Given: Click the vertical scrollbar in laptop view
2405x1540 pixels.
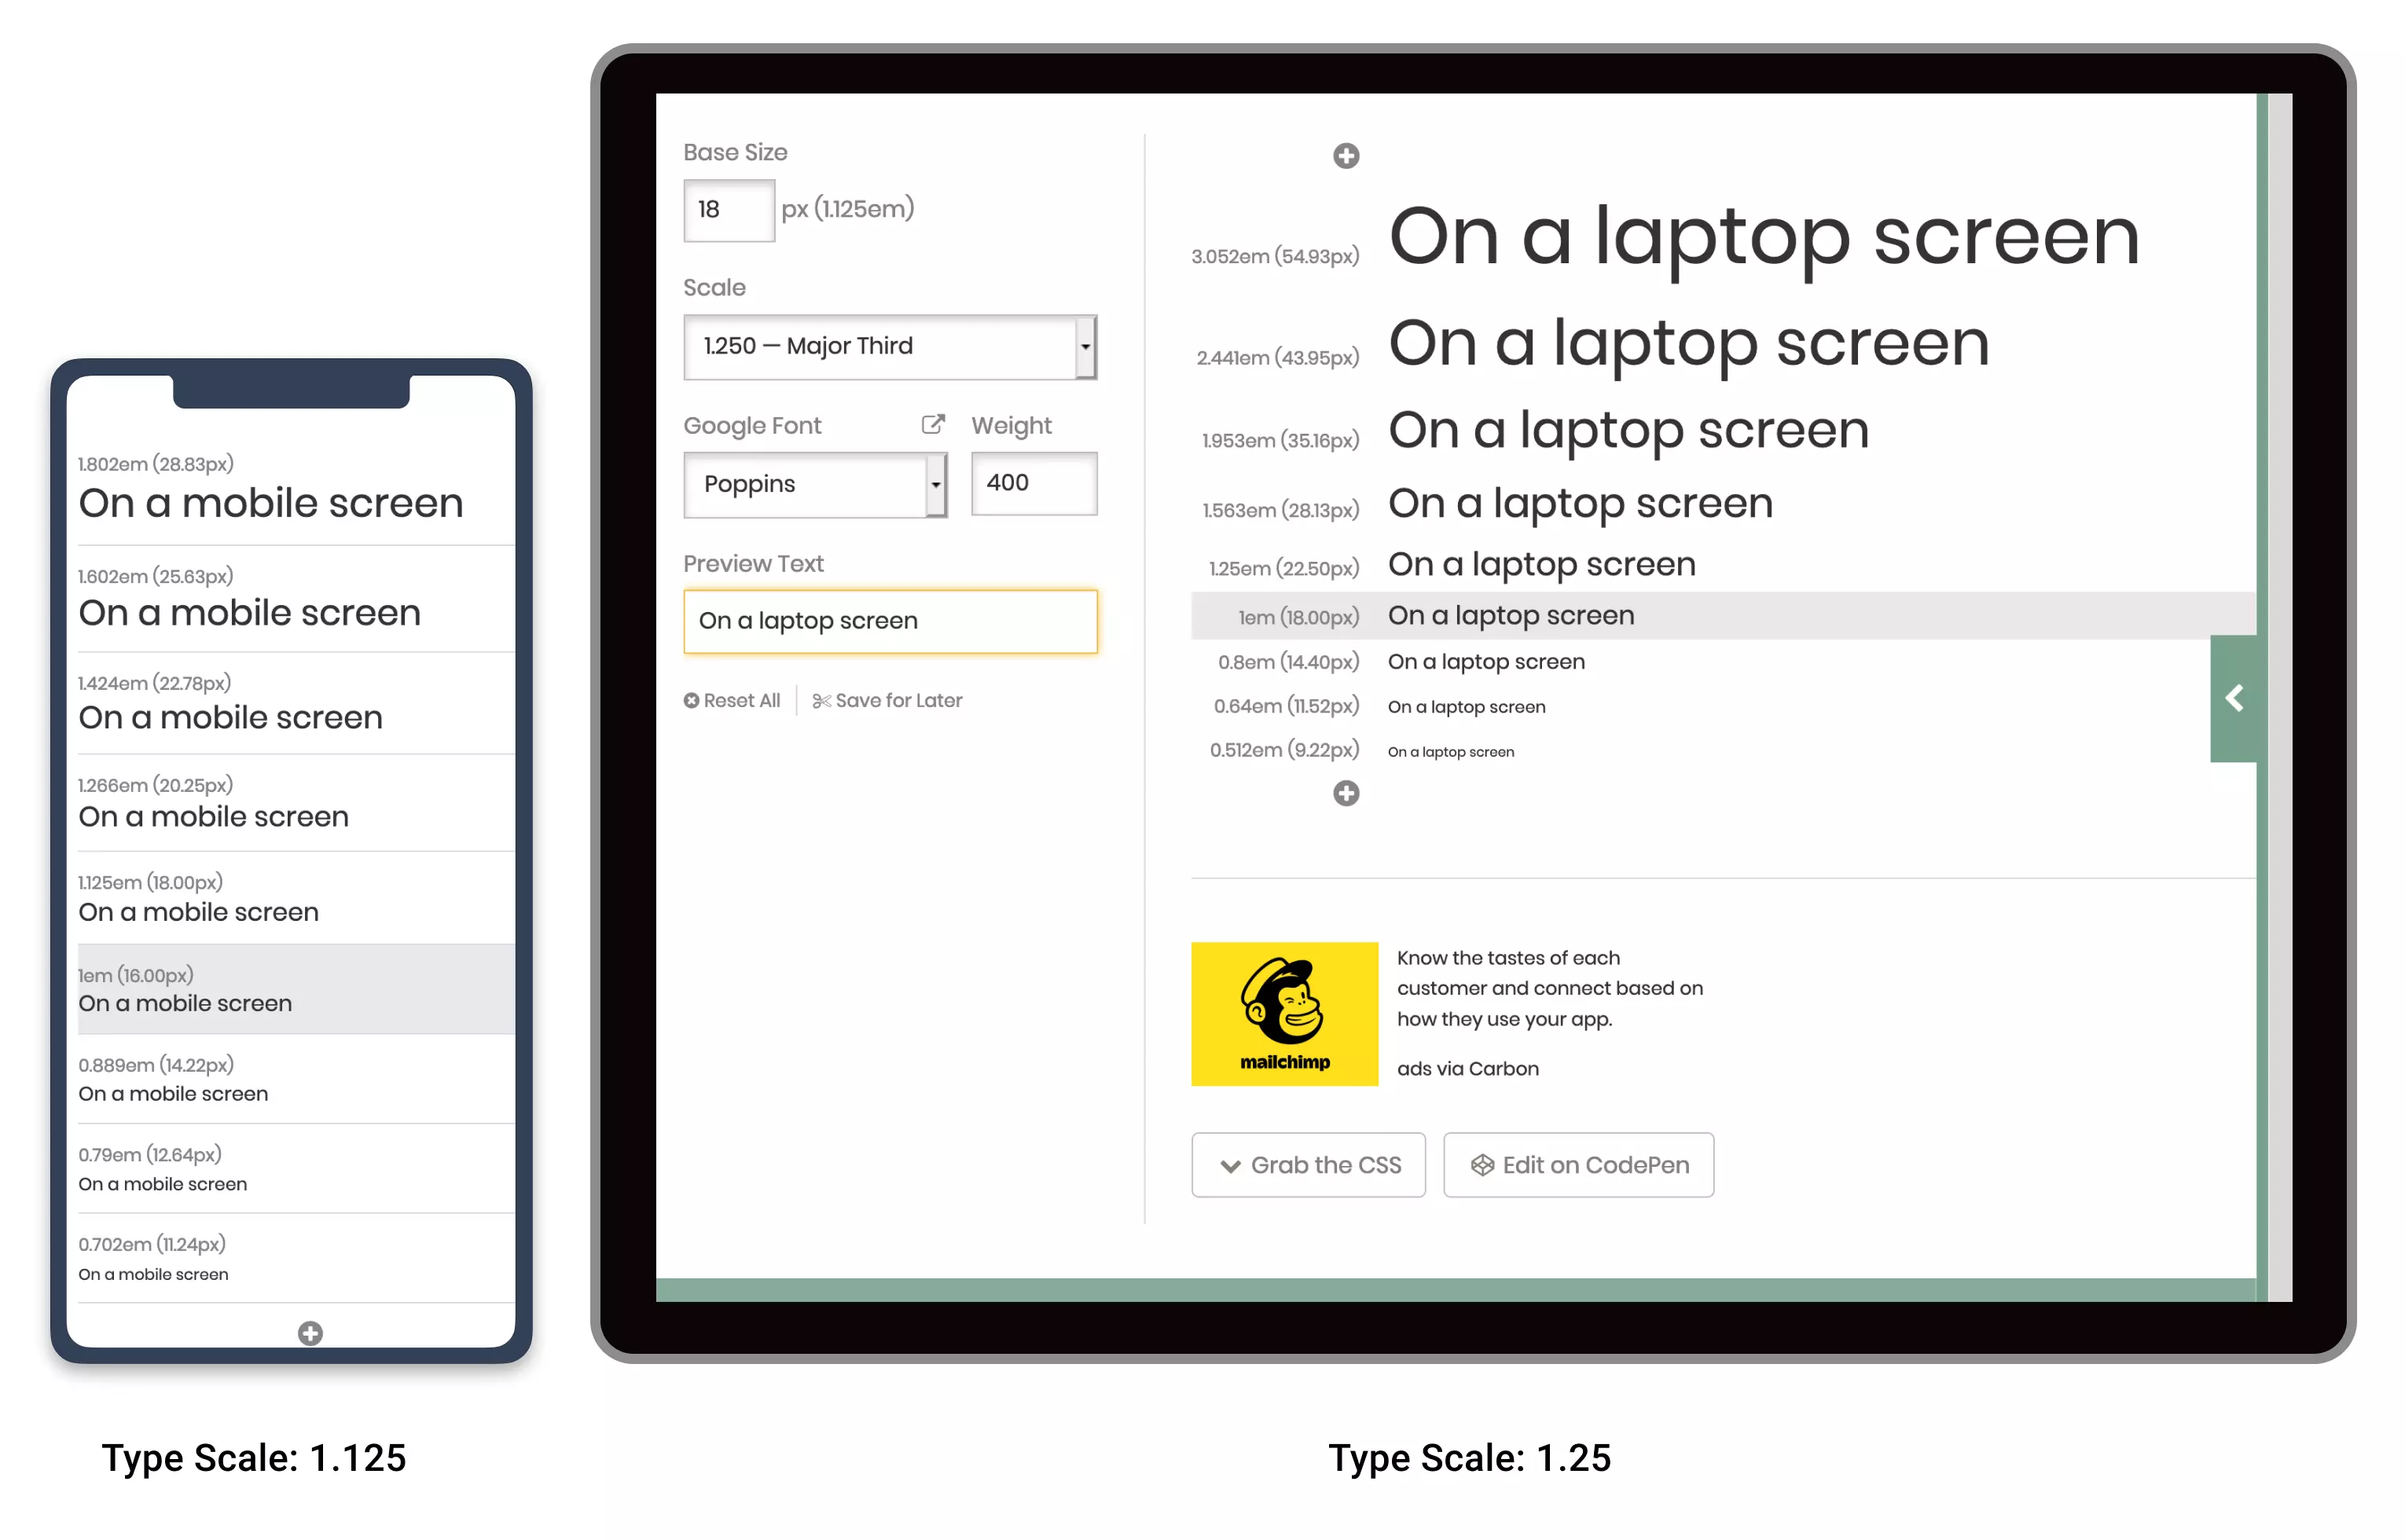Looking at the screenshot, I should point(2279,696).
